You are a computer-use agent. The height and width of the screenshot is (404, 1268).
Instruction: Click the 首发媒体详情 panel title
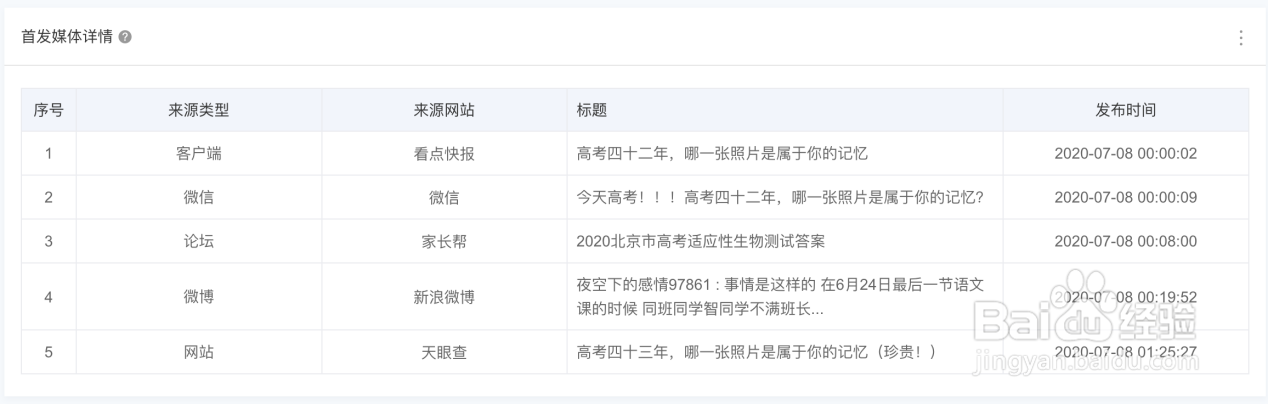pos(66,37)
